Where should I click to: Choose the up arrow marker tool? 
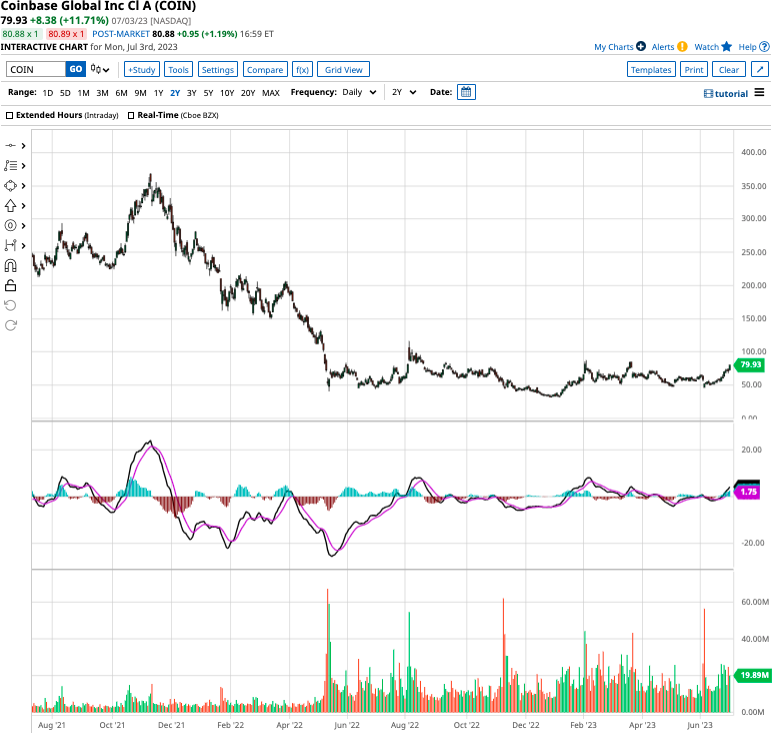(10, 205)
